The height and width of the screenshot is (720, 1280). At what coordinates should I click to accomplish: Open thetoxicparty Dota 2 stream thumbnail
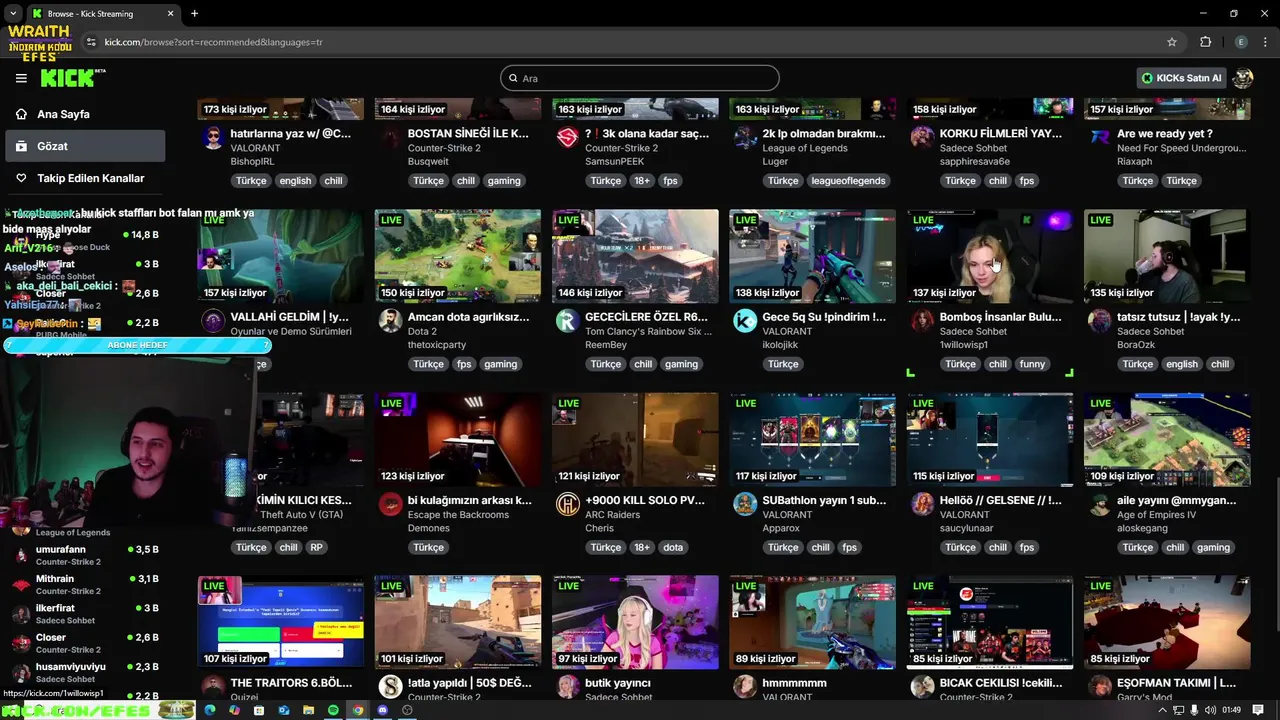[458, 255]
